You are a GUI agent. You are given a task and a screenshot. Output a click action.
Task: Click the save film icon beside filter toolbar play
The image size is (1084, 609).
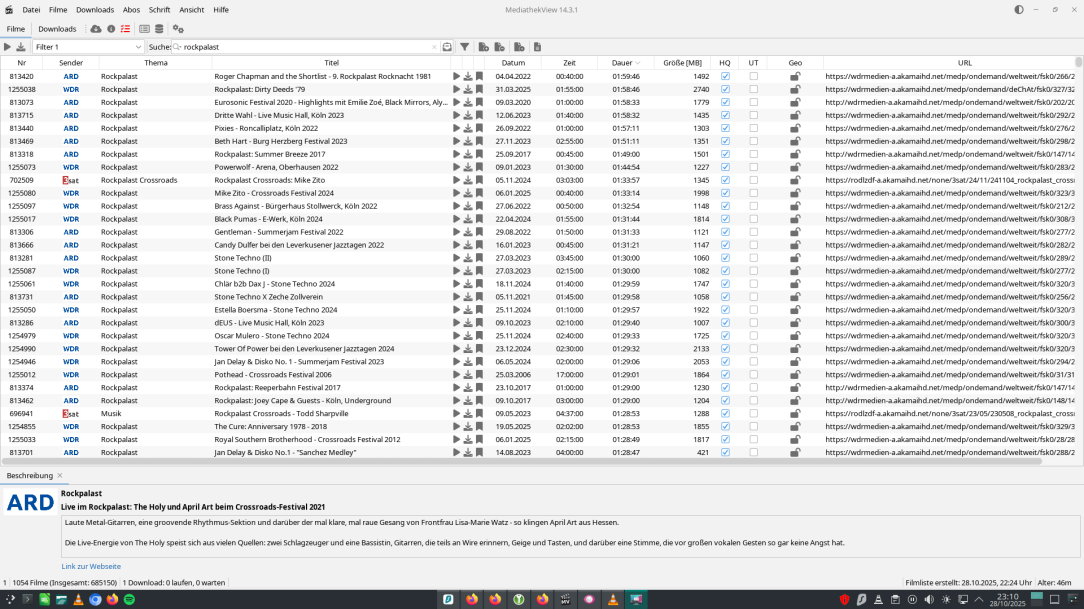(21, 47)
